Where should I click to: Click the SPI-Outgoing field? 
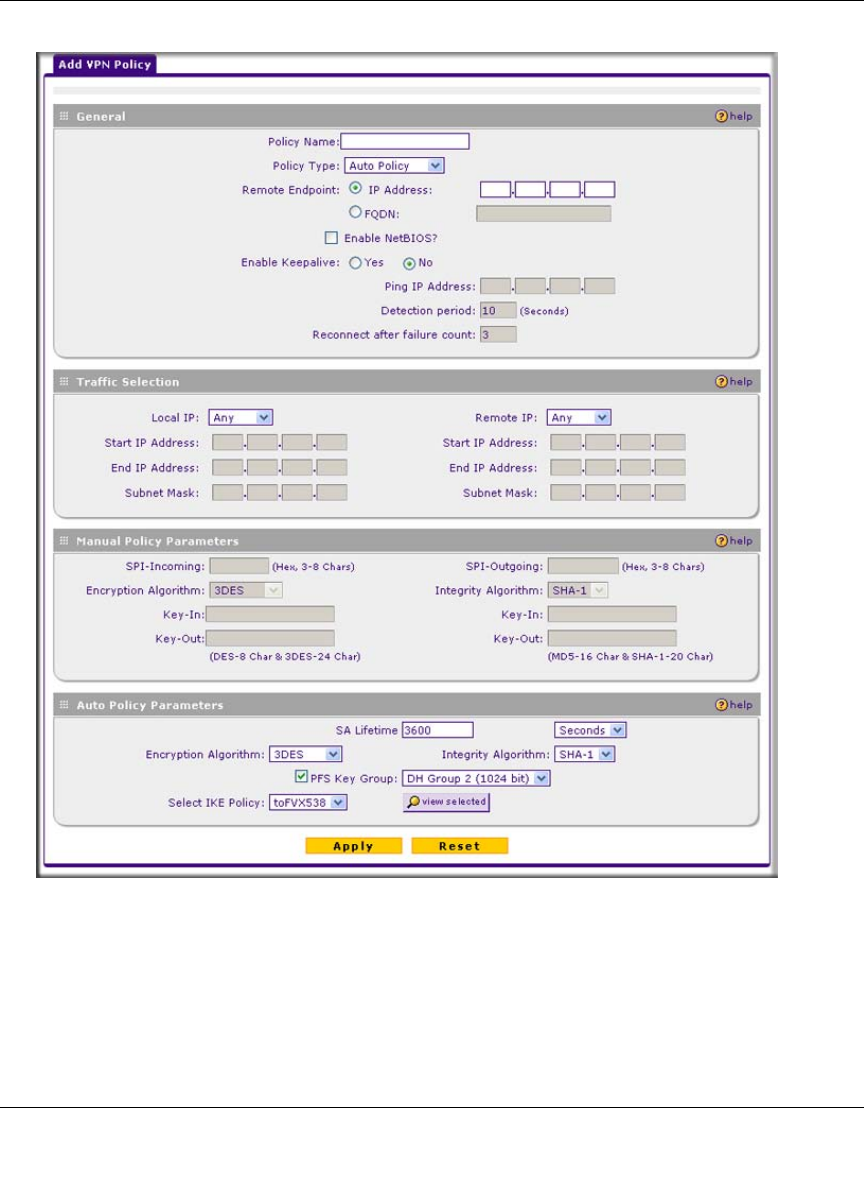pyautogui.click(x=583, y=566)
